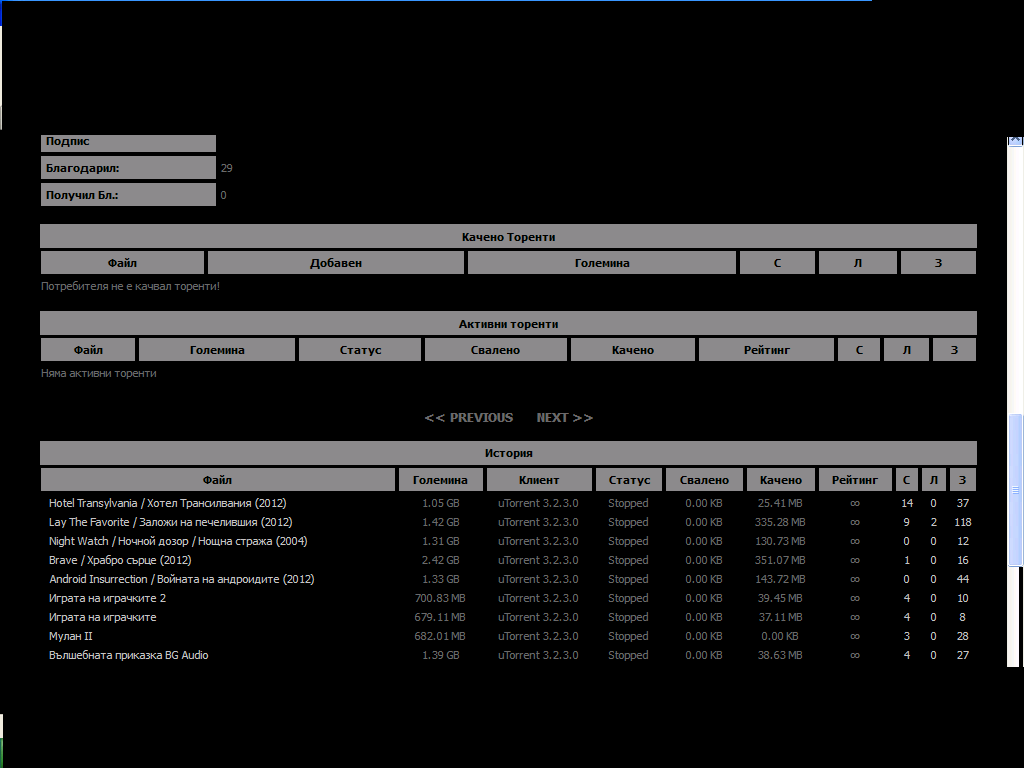Click Активни торенти section header
1024x768 pixels.
(508, 324)
